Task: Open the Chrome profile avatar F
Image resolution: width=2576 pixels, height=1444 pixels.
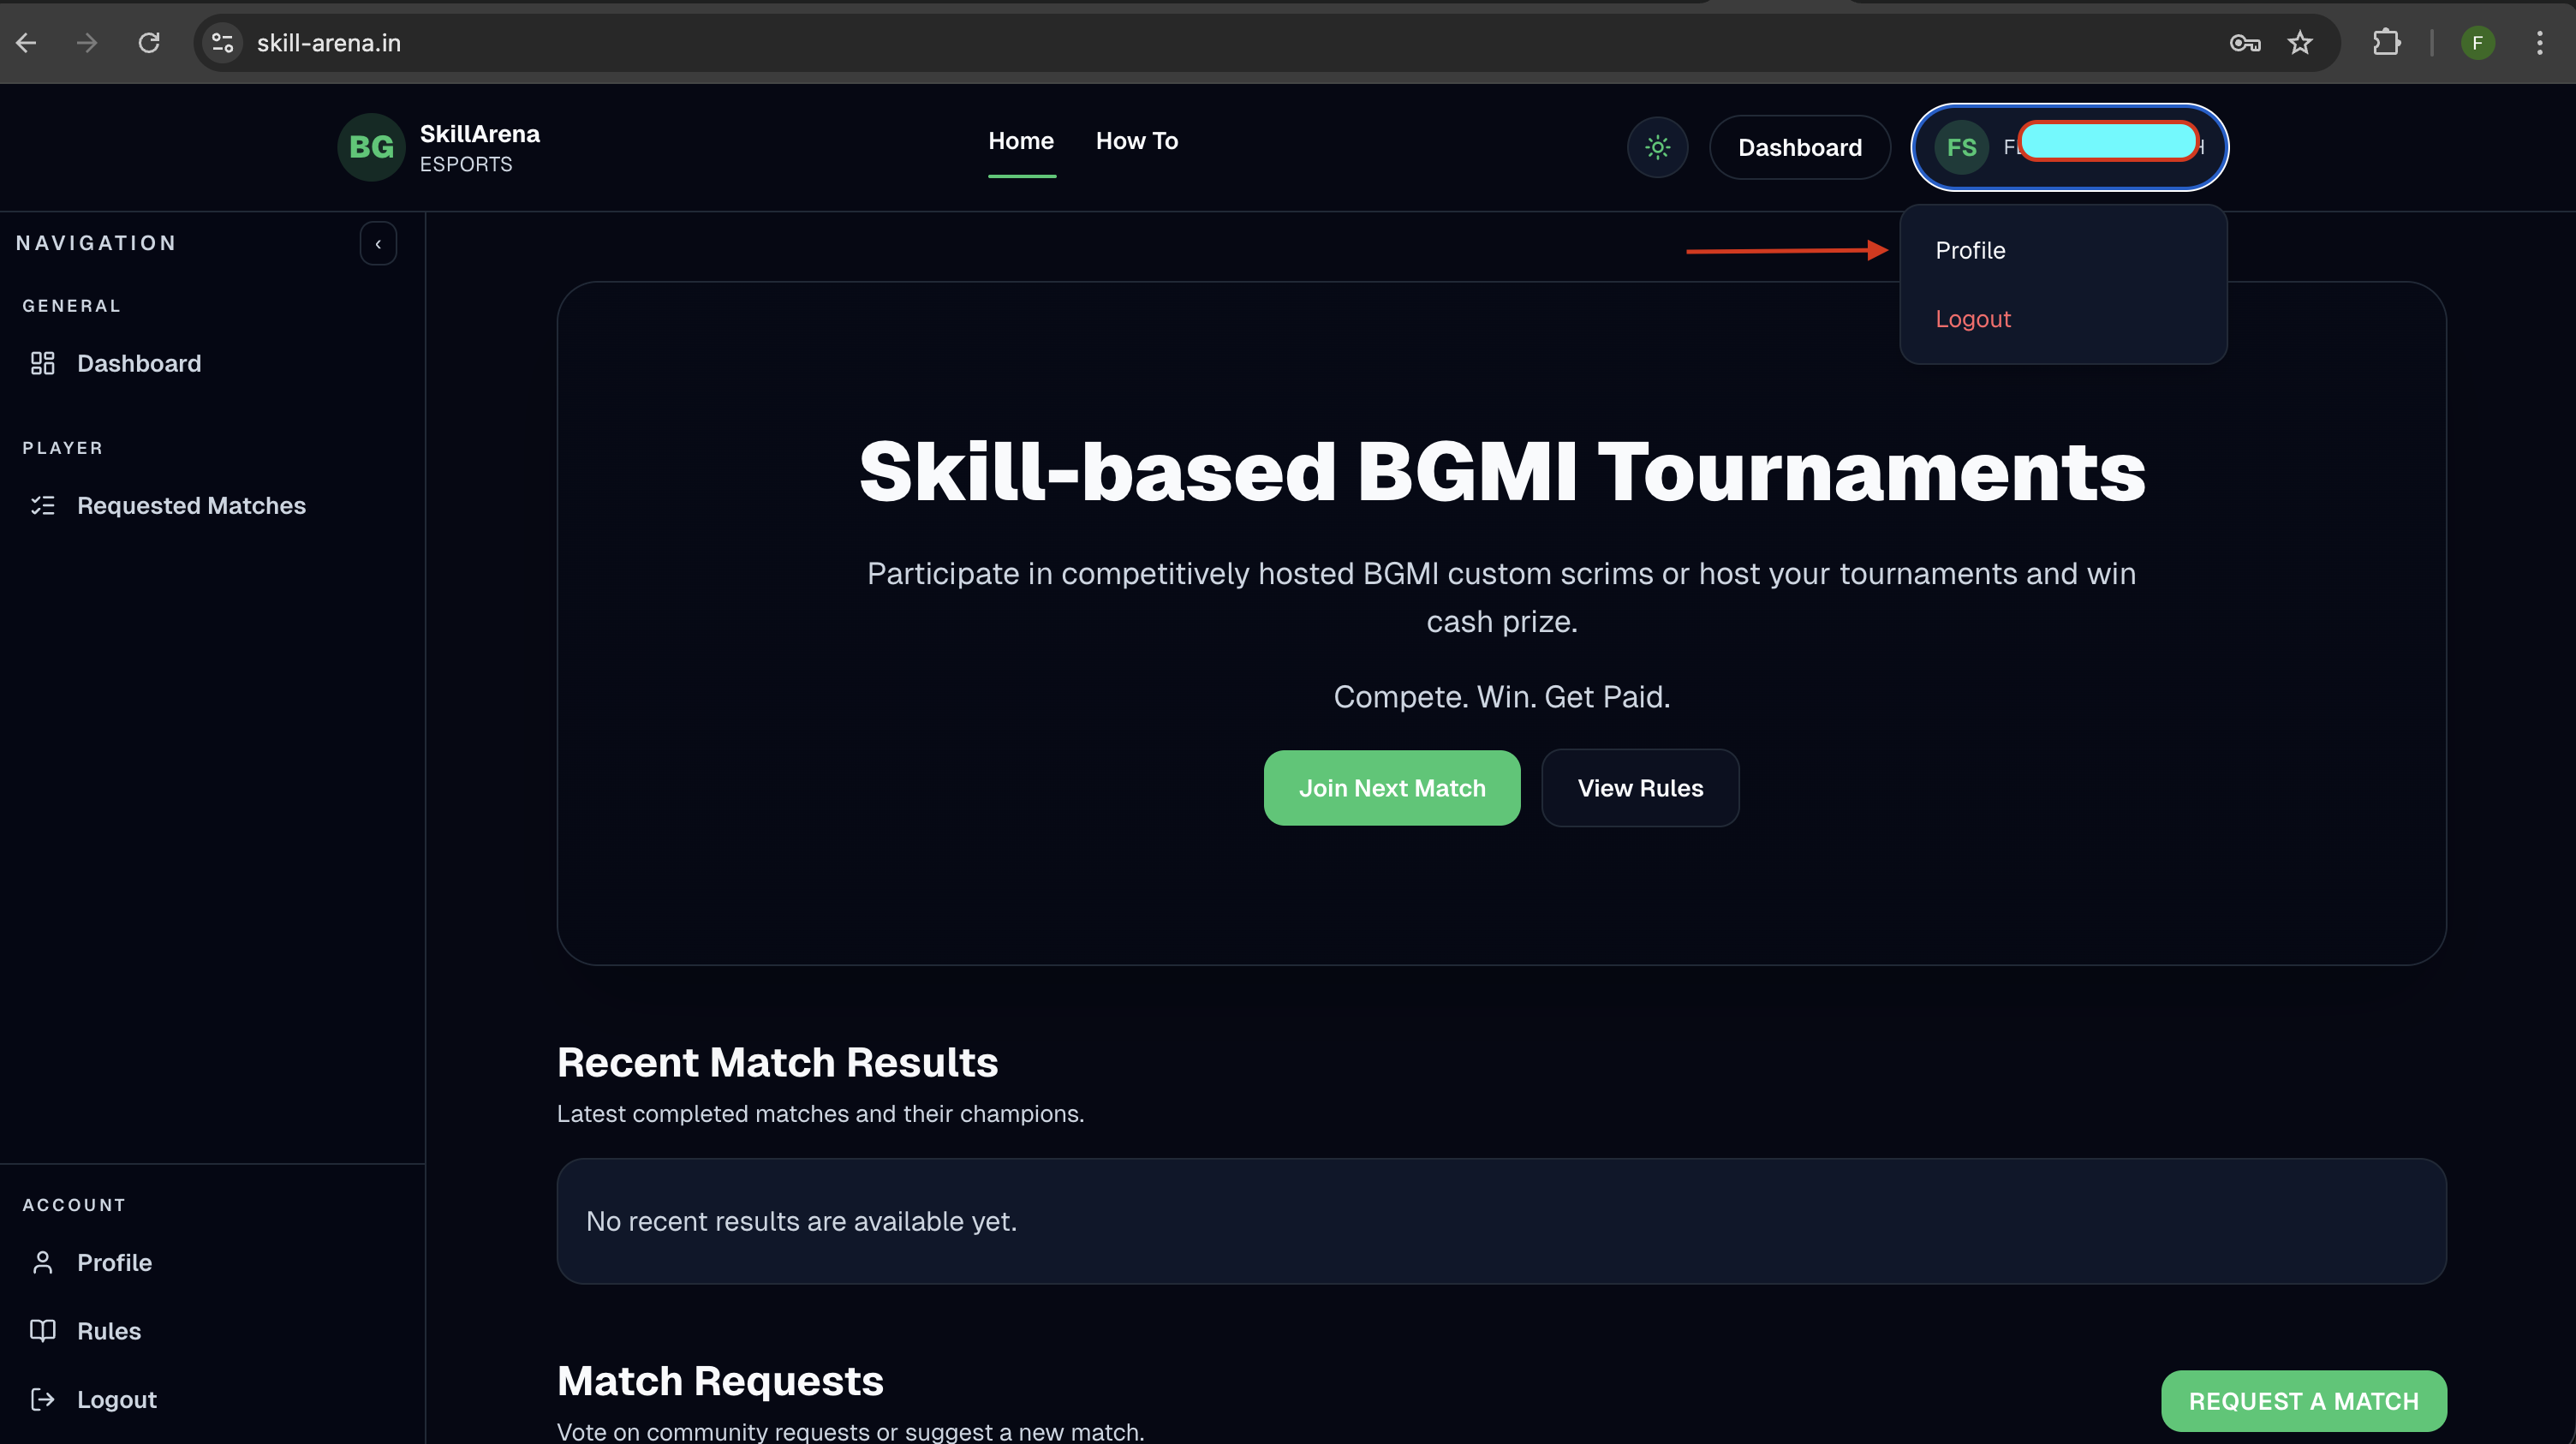Action: tap(2477, 43)
